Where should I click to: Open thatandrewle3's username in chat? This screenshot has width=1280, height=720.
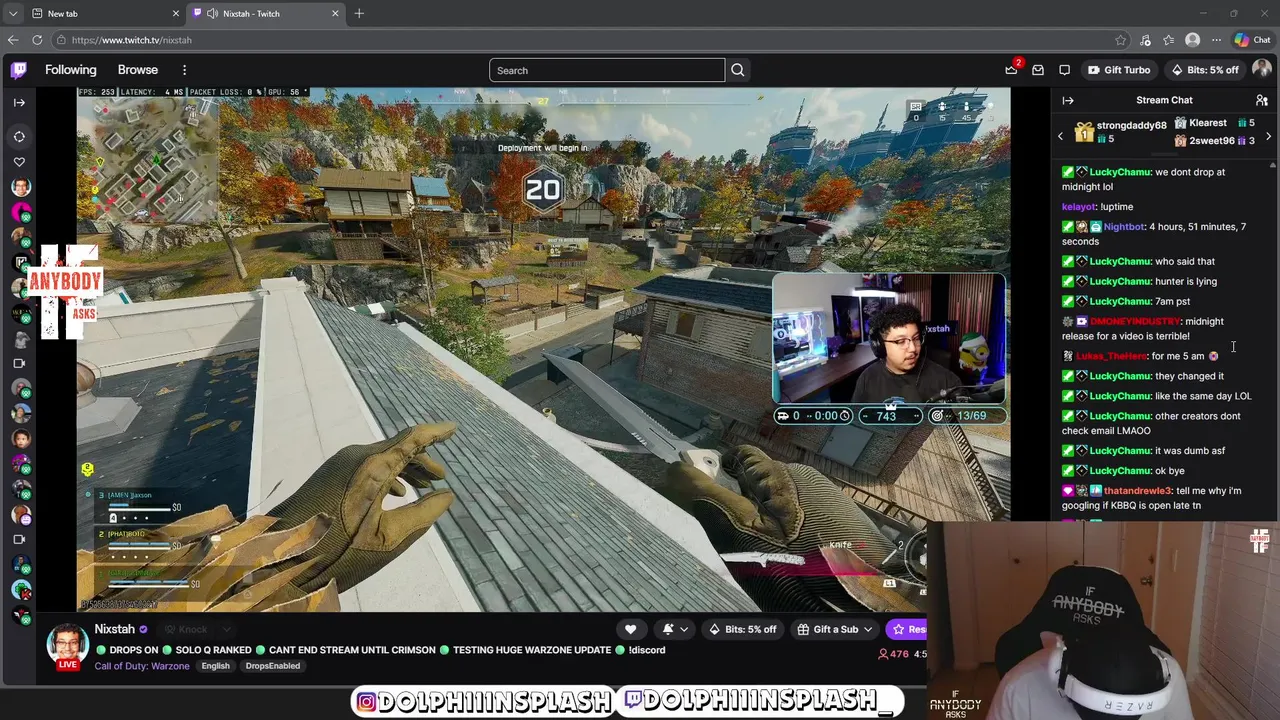click(1138, 491)
